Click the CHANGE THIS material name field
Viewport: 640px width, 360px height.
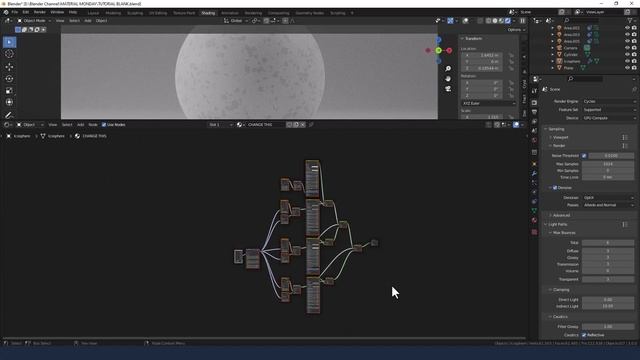click(265, 124)
